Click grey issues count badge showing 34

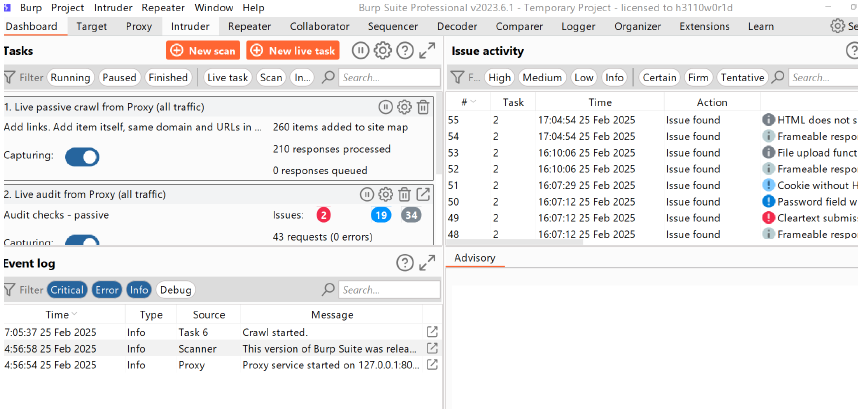pyautogui.click(x=411, y=215)
